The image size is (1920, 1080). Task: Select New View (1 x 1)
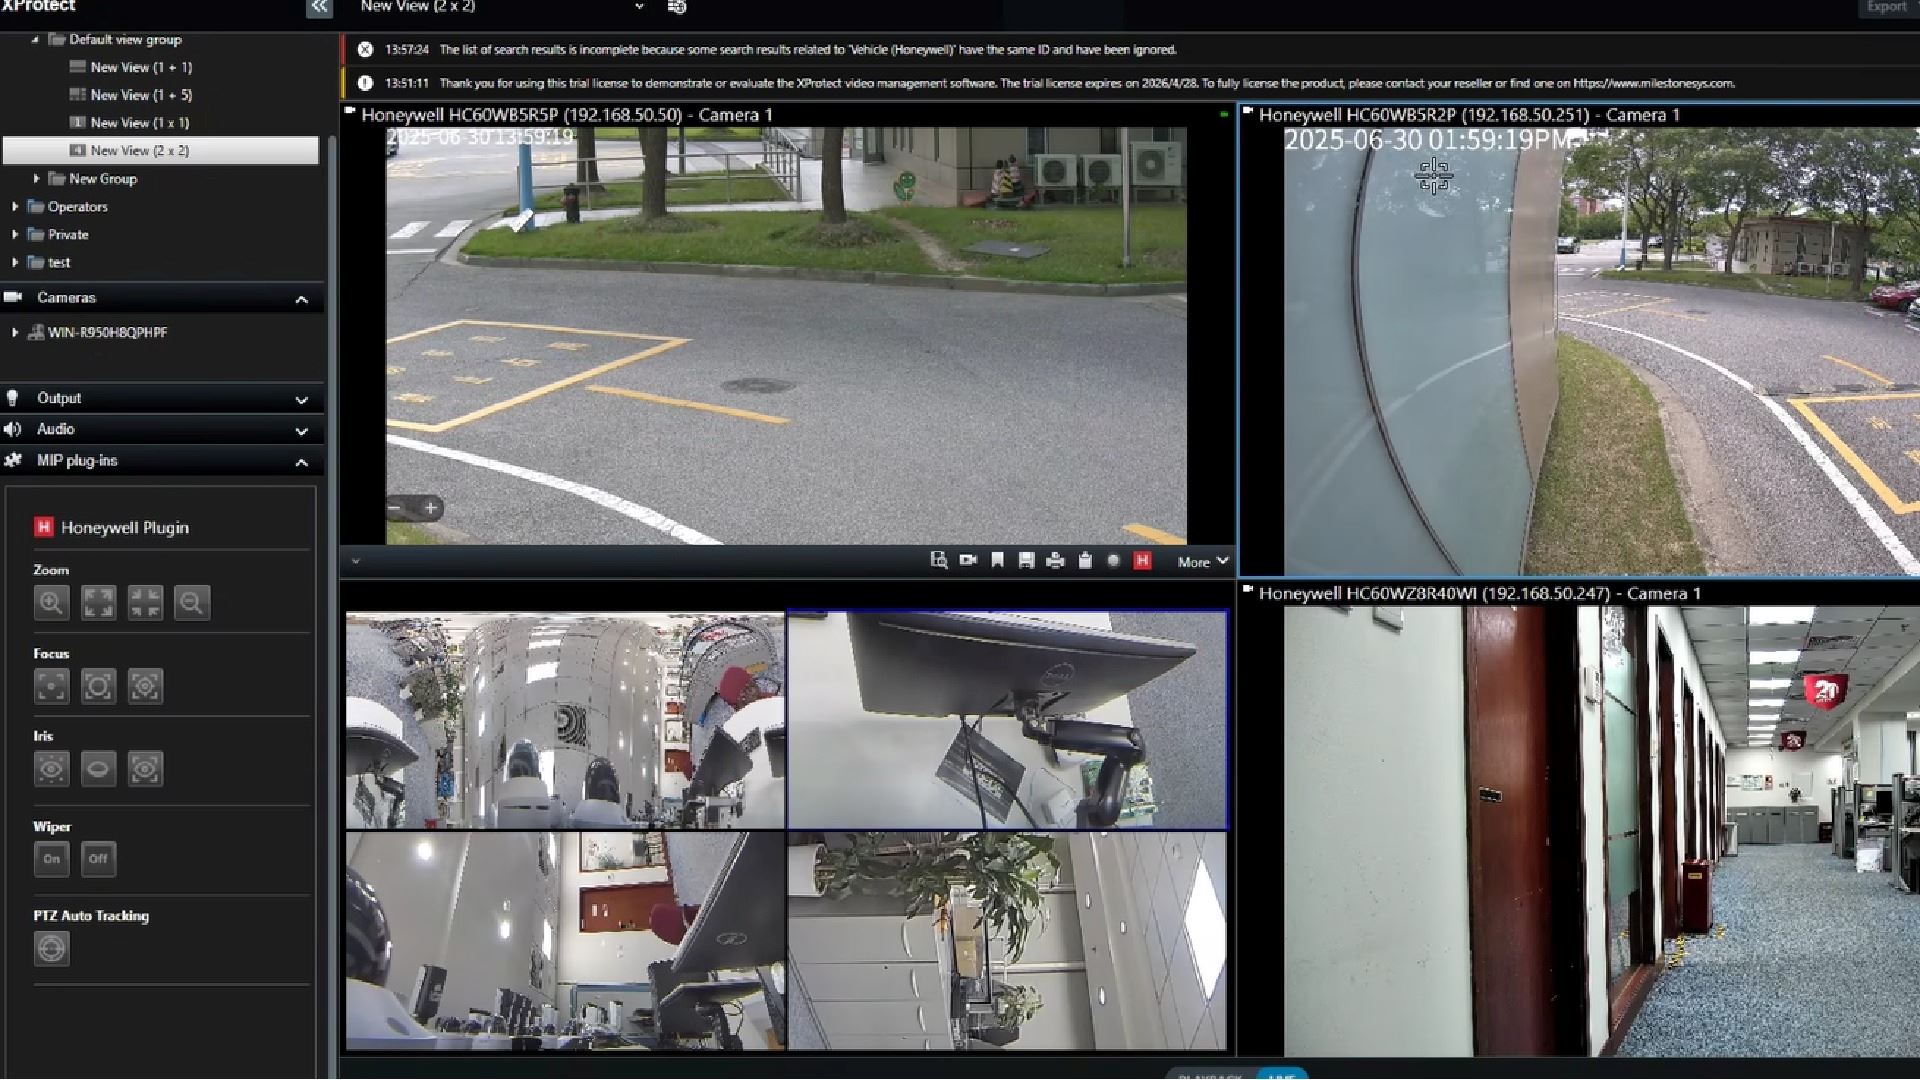click(140, 123)
